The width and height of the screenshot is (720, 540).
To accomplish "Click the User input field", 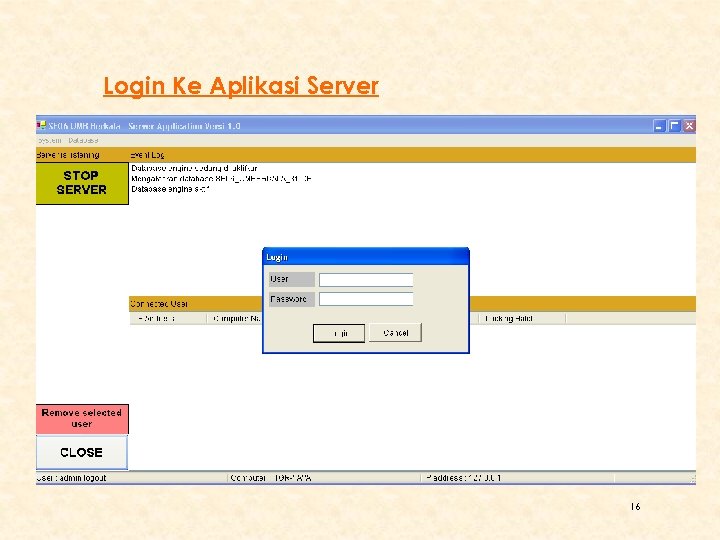I will coord(366,280).
